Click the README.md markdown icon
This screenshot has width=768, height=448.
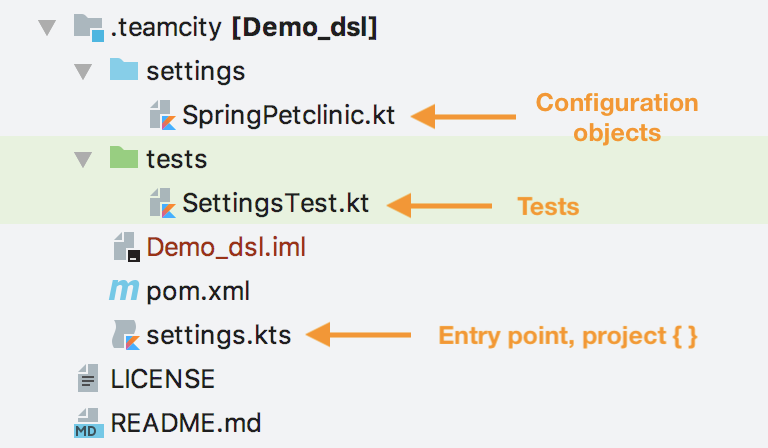89,423
